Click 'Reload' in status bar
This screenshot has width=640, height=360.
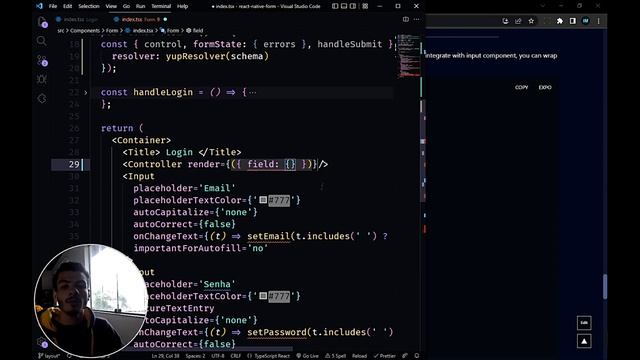click(360, 356)
